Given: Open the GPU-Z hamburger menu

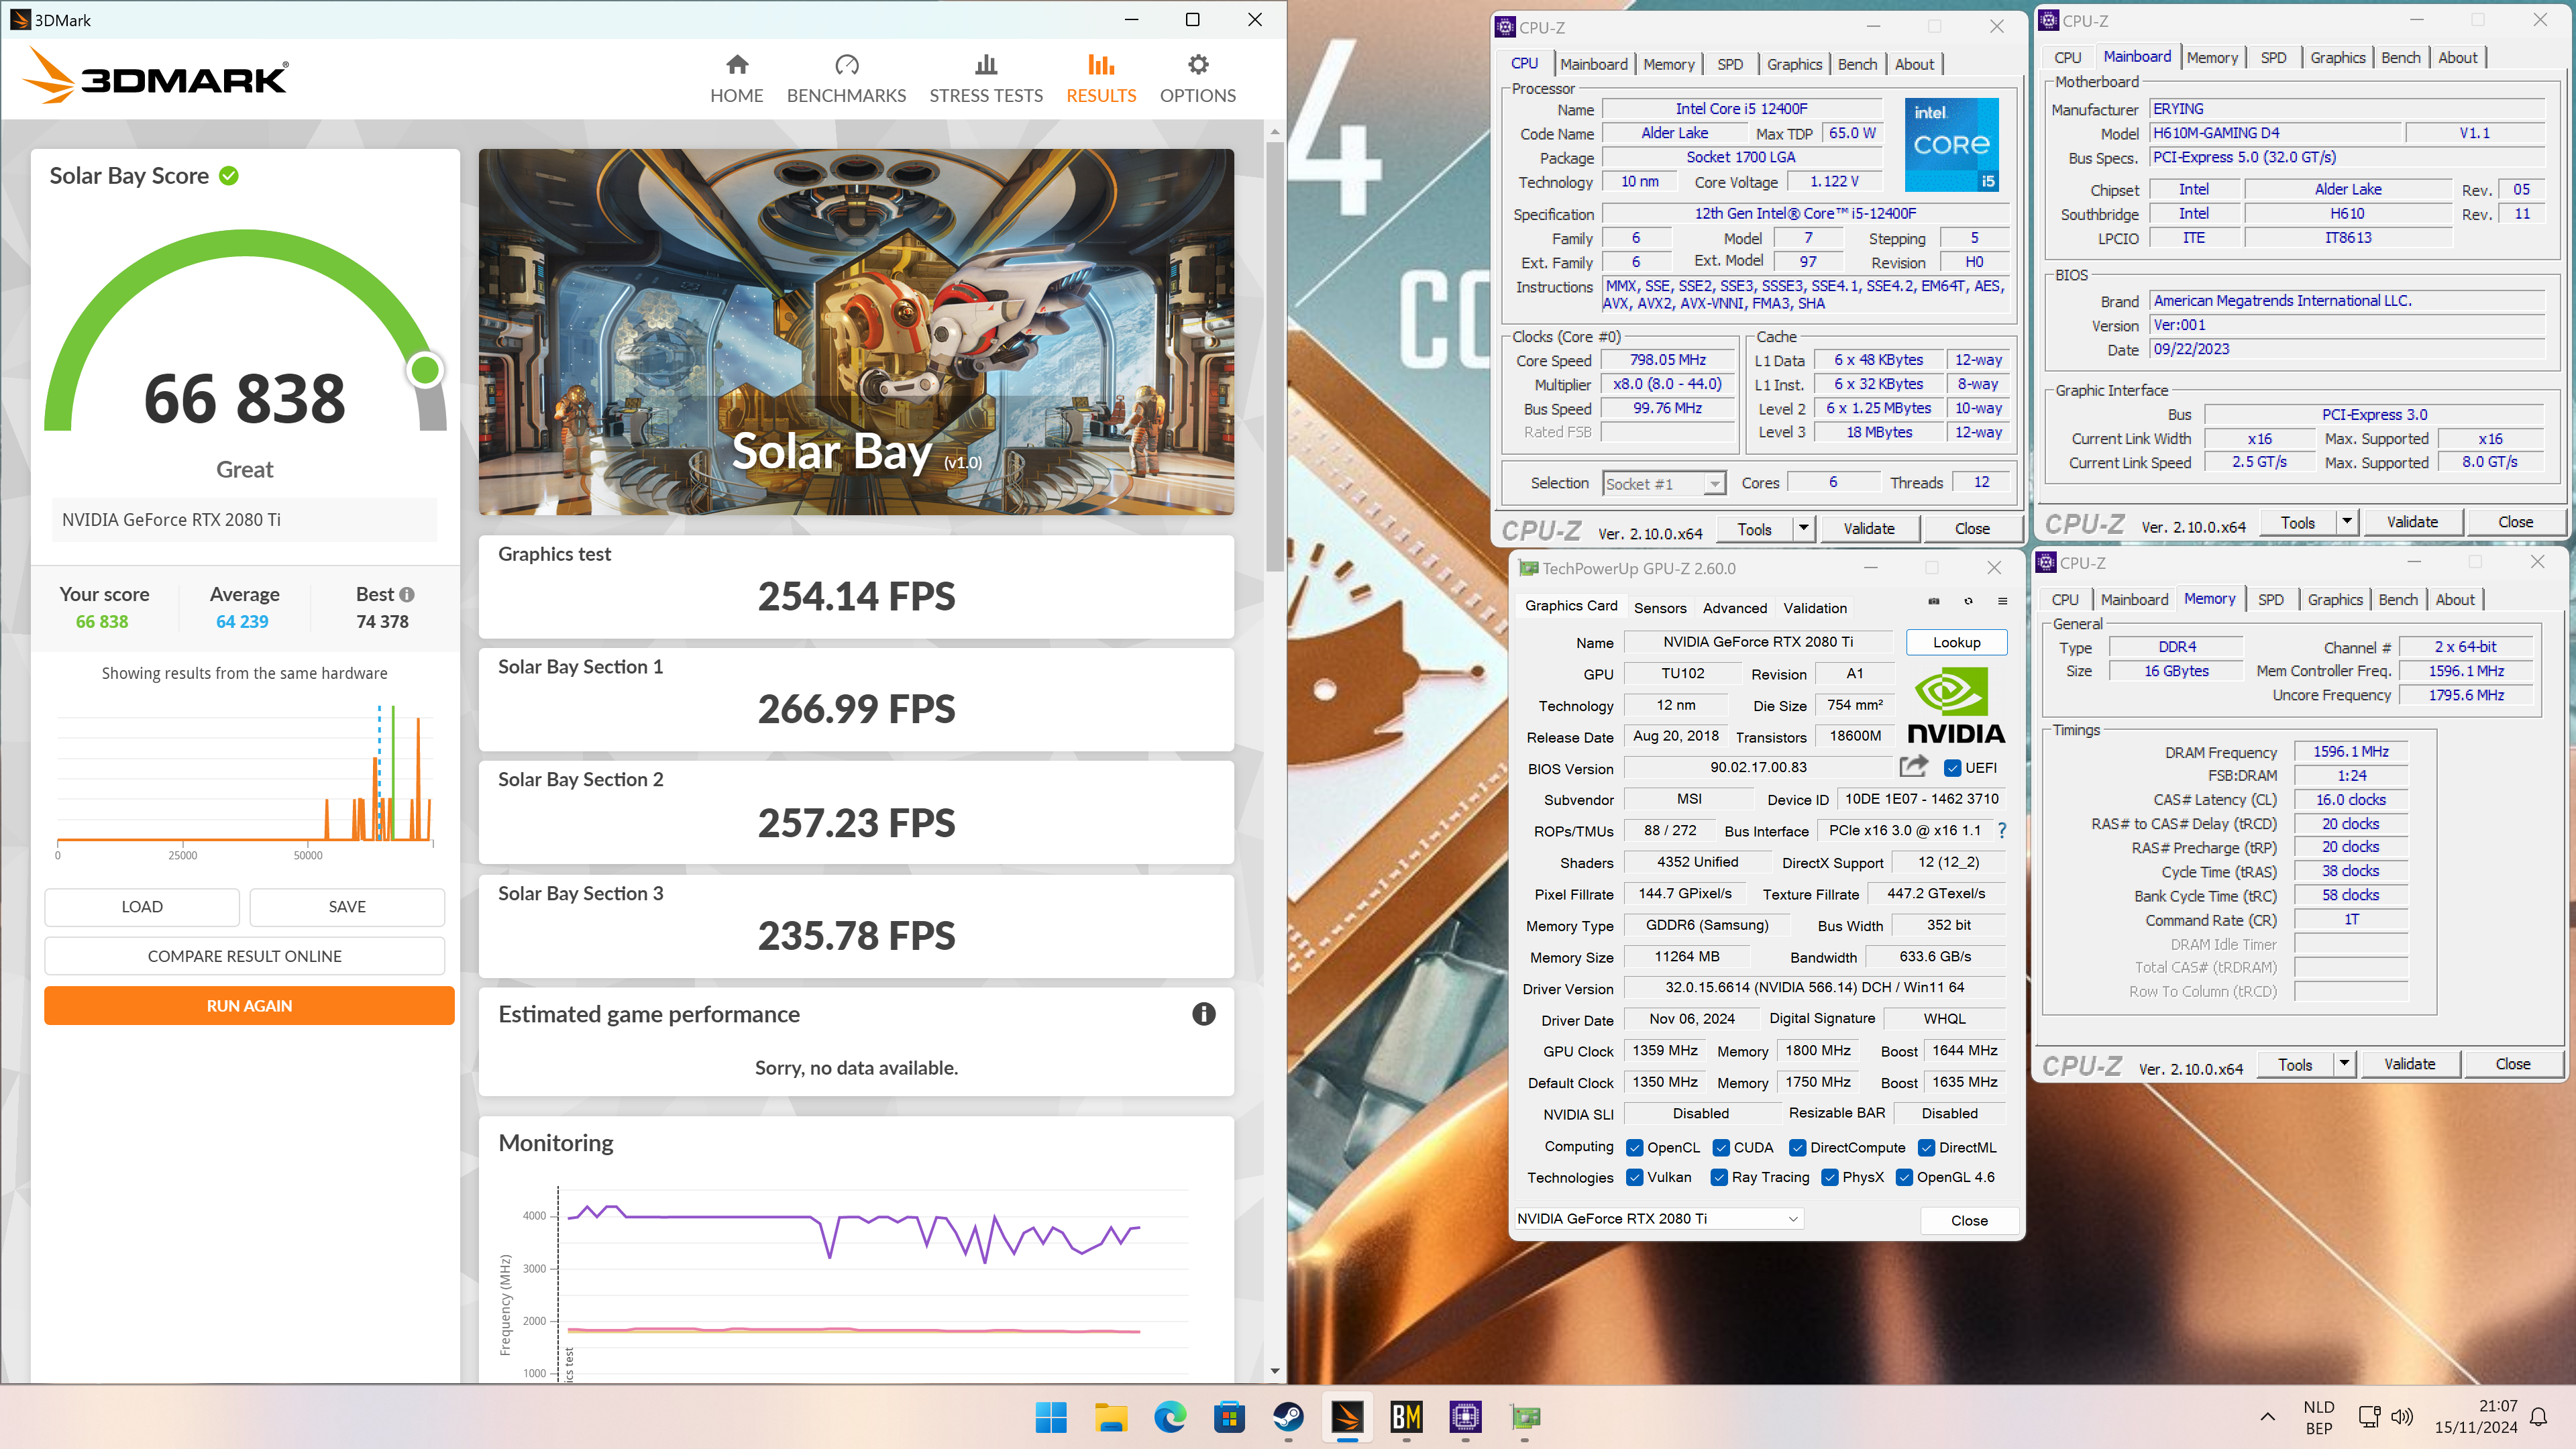Looking at the screenshot, I should pyautogui.click(x=2002, y=601).
